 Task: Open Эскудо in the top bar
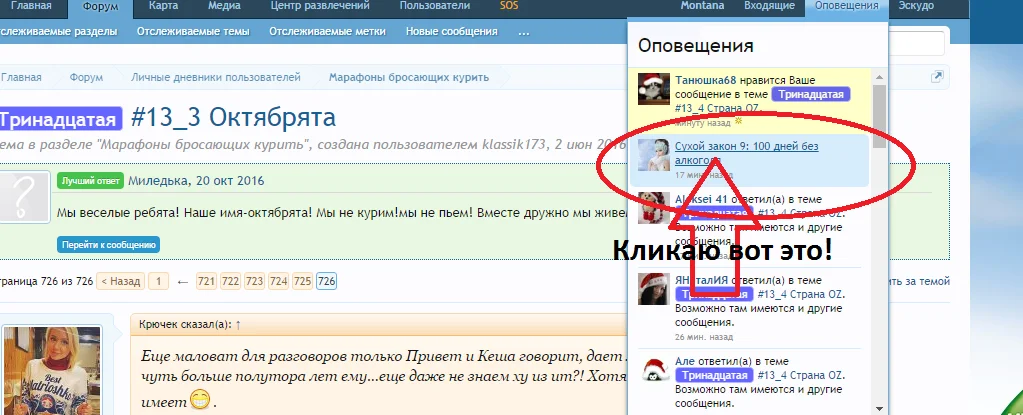(x=916, y=6)
